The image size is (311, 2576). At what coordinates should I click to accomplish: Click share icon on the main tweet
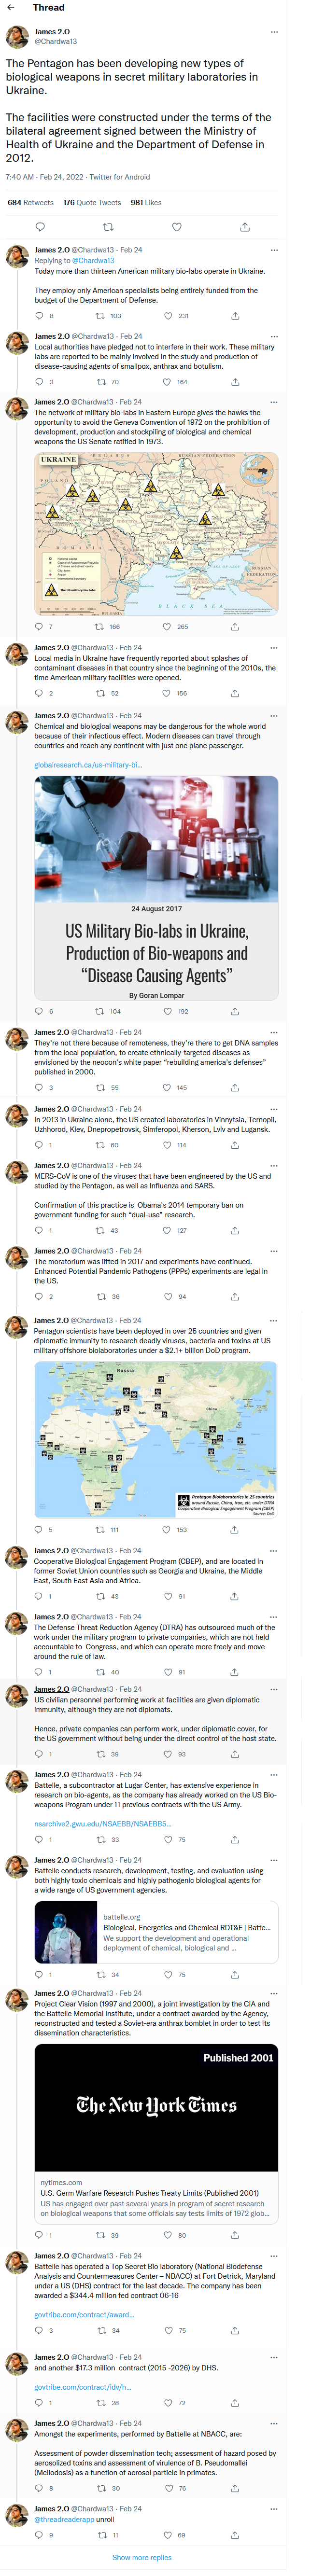[245, 227]
